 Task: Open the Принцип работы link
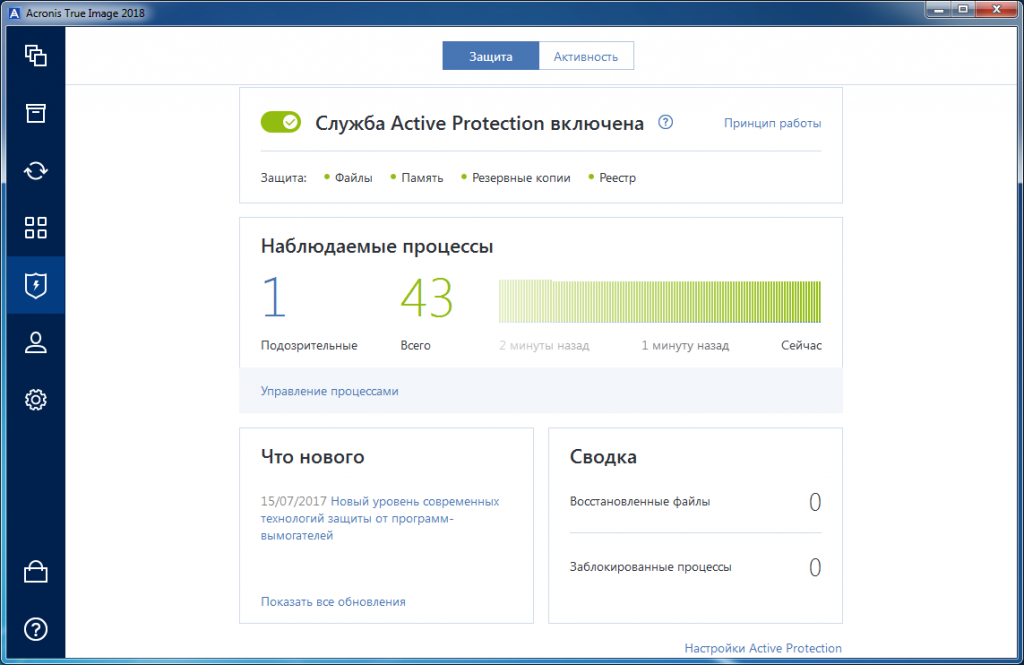pyautogui.click(x=772, y=122)
